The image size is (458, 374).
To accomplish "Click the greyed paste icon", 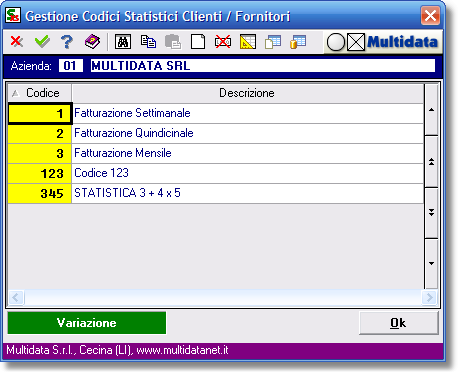I will pyautogui.click(x=173, y=42).
